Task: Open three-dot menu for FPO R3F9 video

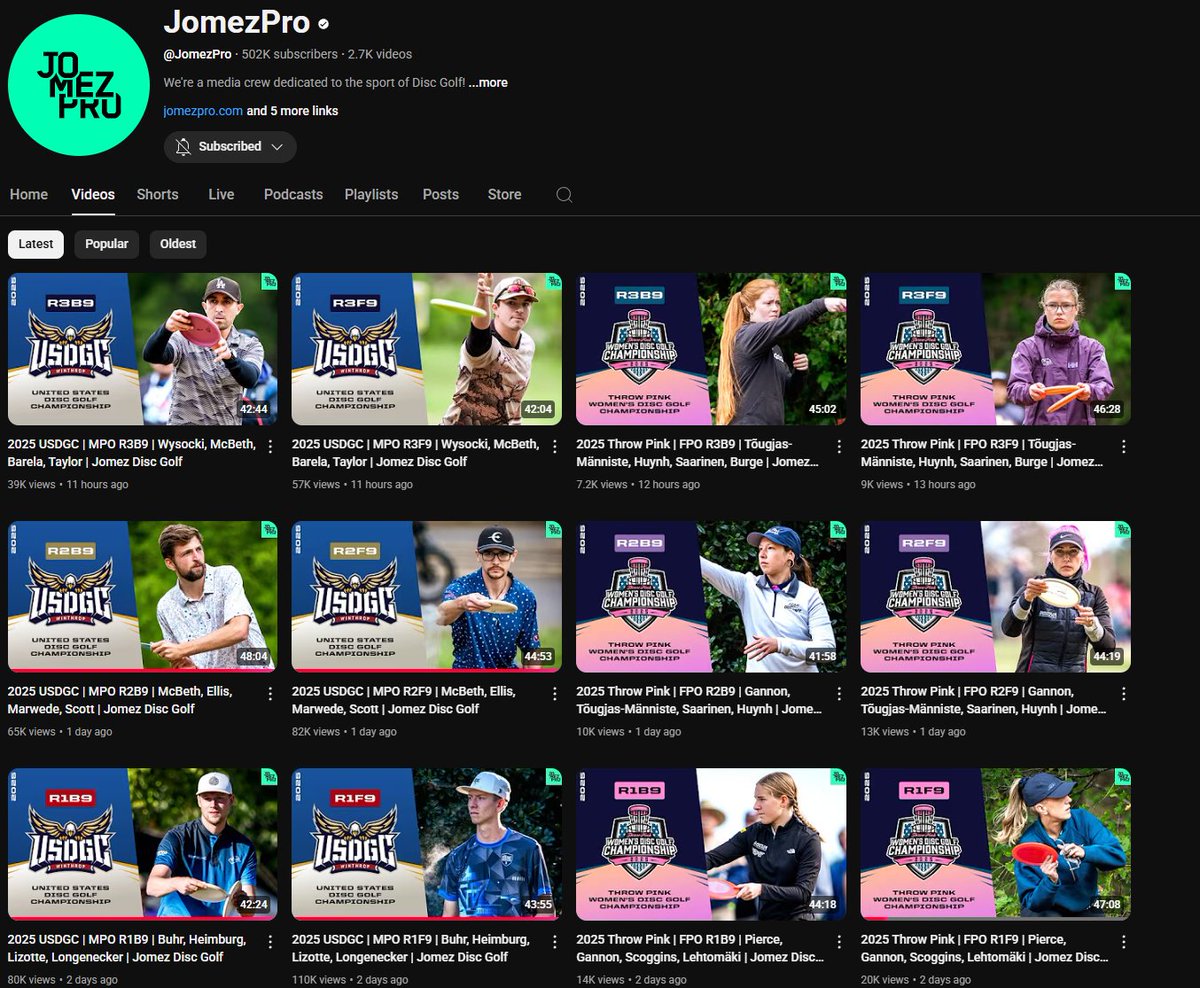Action: click(x=1123, y=447)
